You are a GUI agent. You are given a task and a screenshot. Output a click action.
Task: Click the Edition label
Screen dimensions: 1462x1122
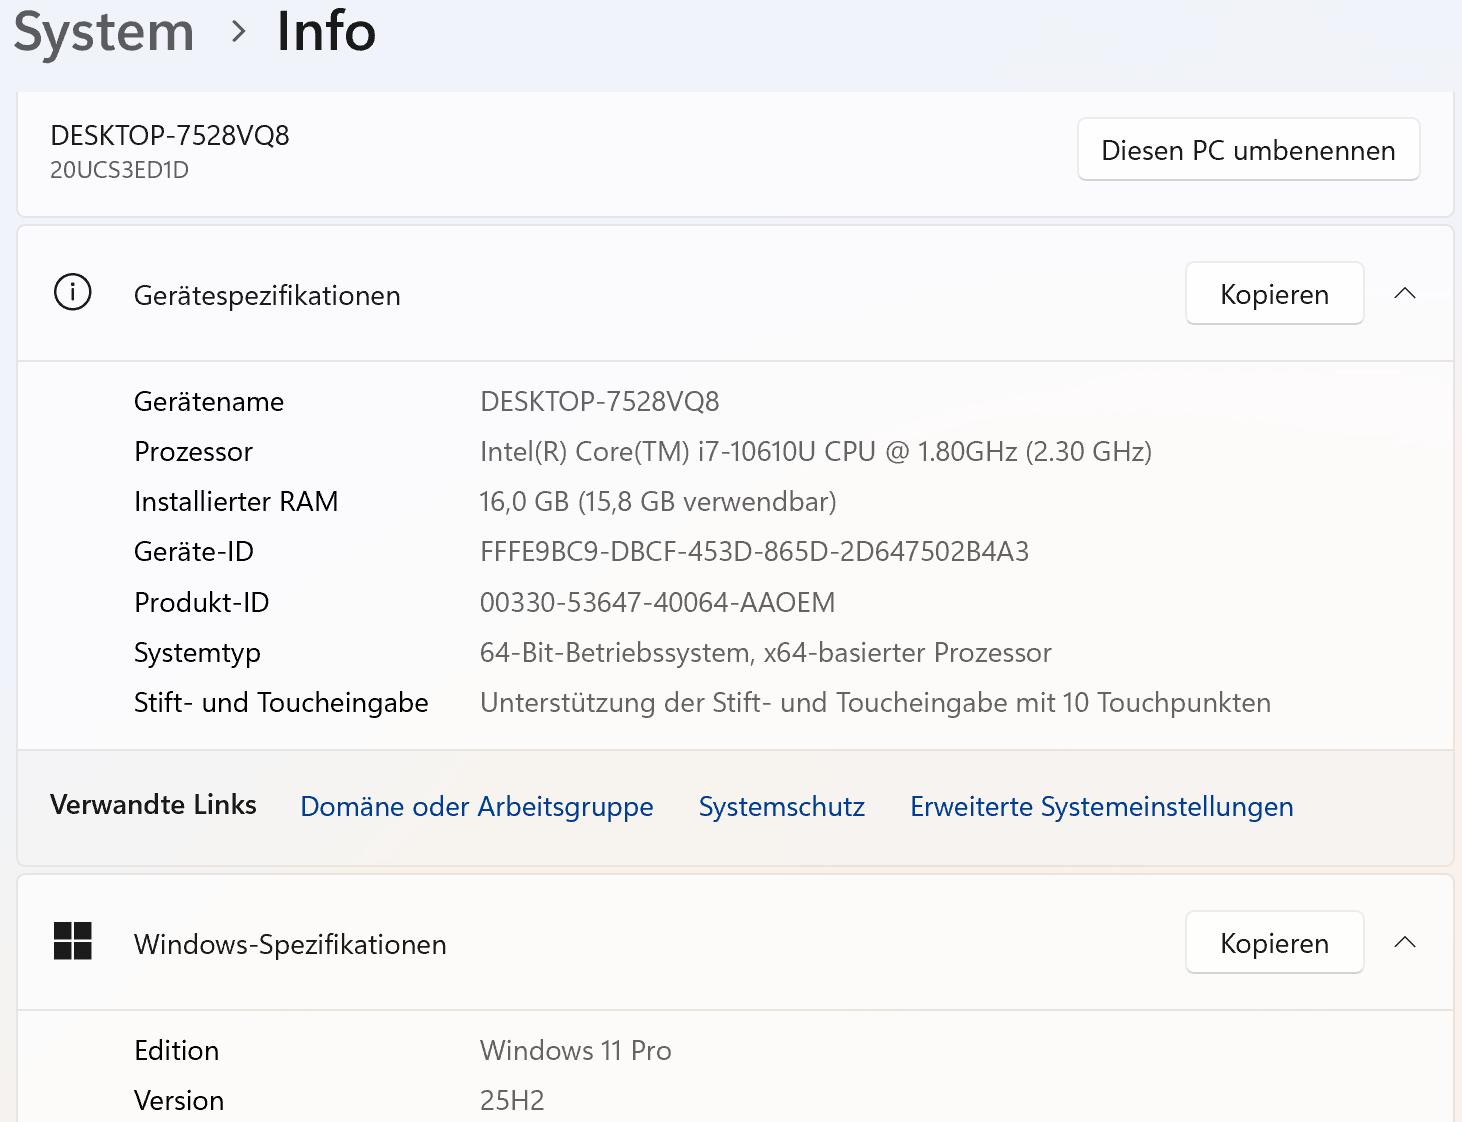point(177,1051)
